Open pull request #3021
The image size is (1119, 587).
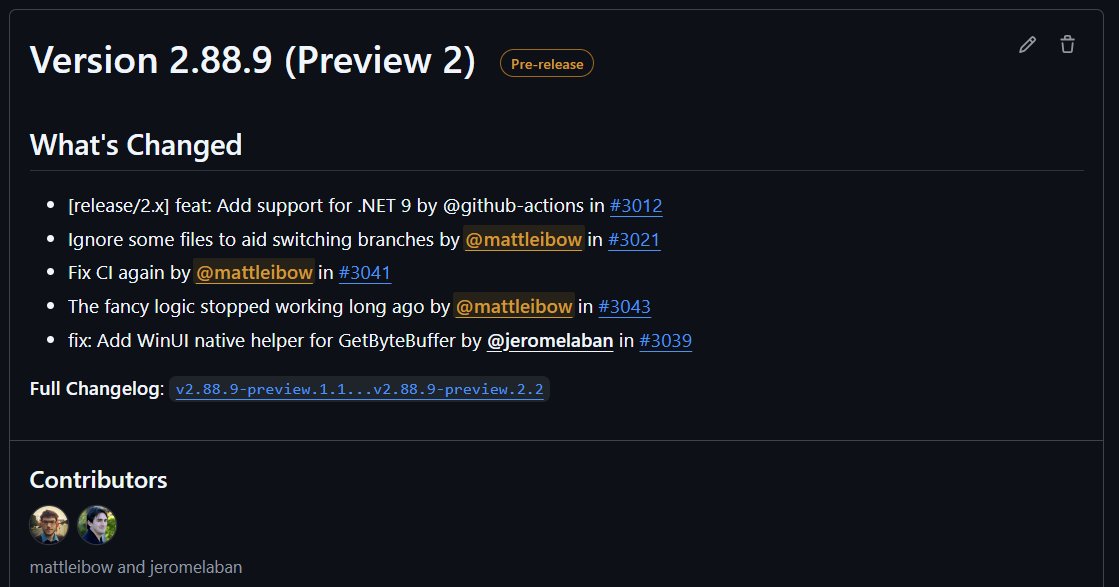(x=635, y=239)
